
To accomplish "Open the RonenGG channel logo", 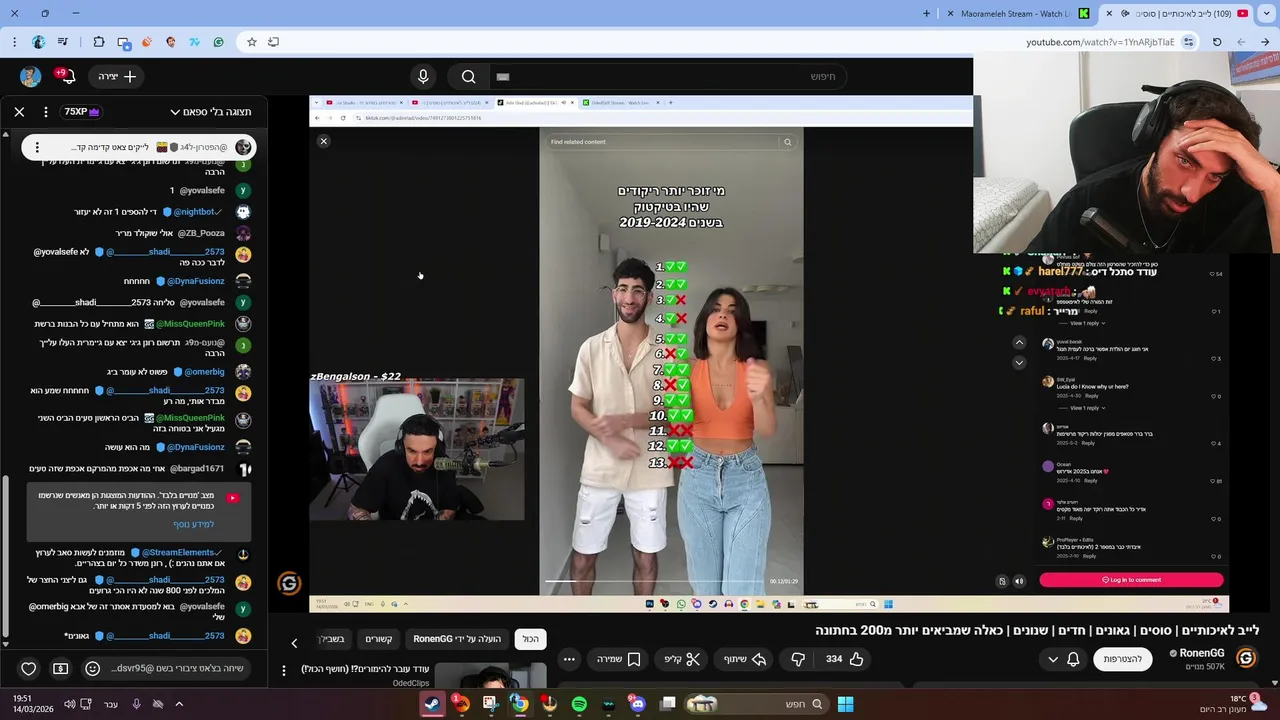I will [x=1245, y=658].
